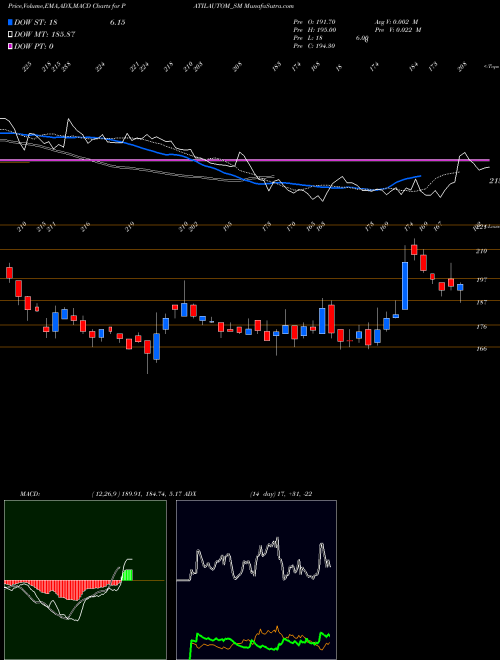This screenshot has height=660, width=500.
Task: Click the white DOW MT legend swatch
Action: tap(10, 34)
